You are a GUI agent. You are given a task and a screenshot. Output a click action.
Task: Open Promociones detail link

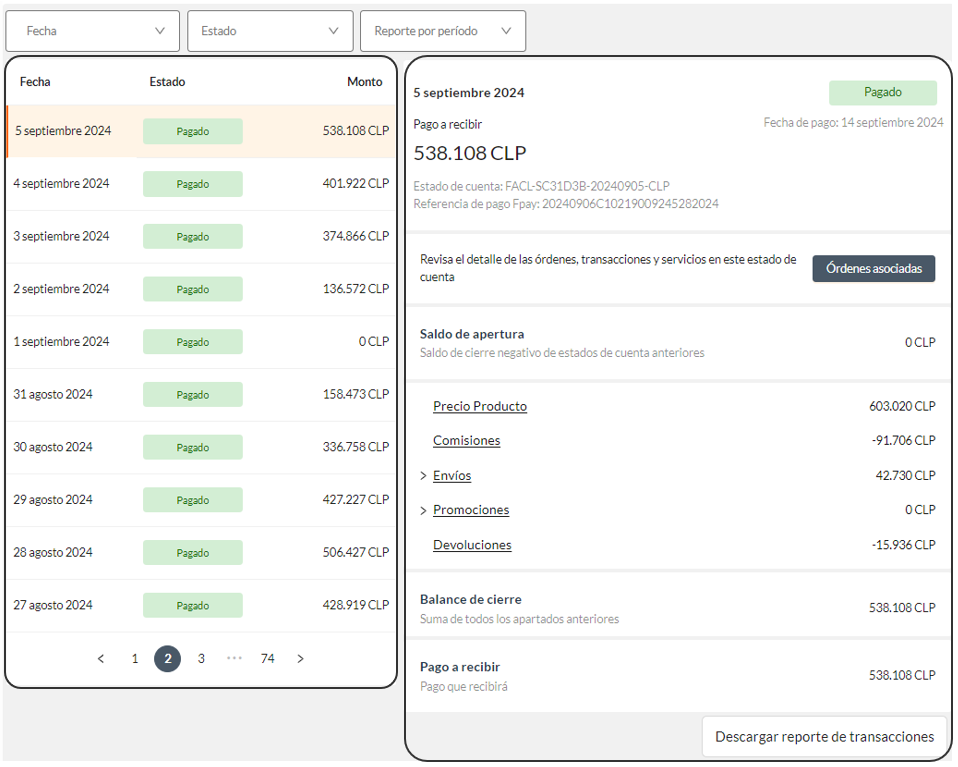pos(471,510)
